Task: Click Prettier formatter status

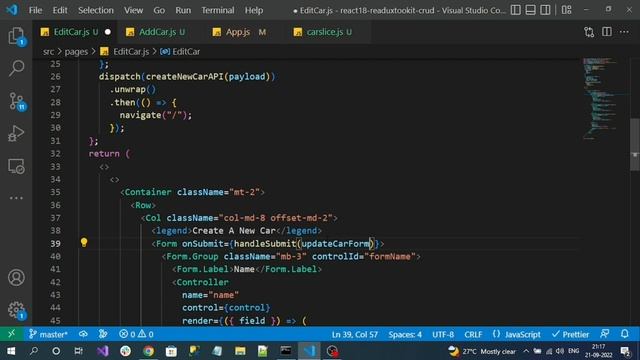Action: click(x=570, y=334)
